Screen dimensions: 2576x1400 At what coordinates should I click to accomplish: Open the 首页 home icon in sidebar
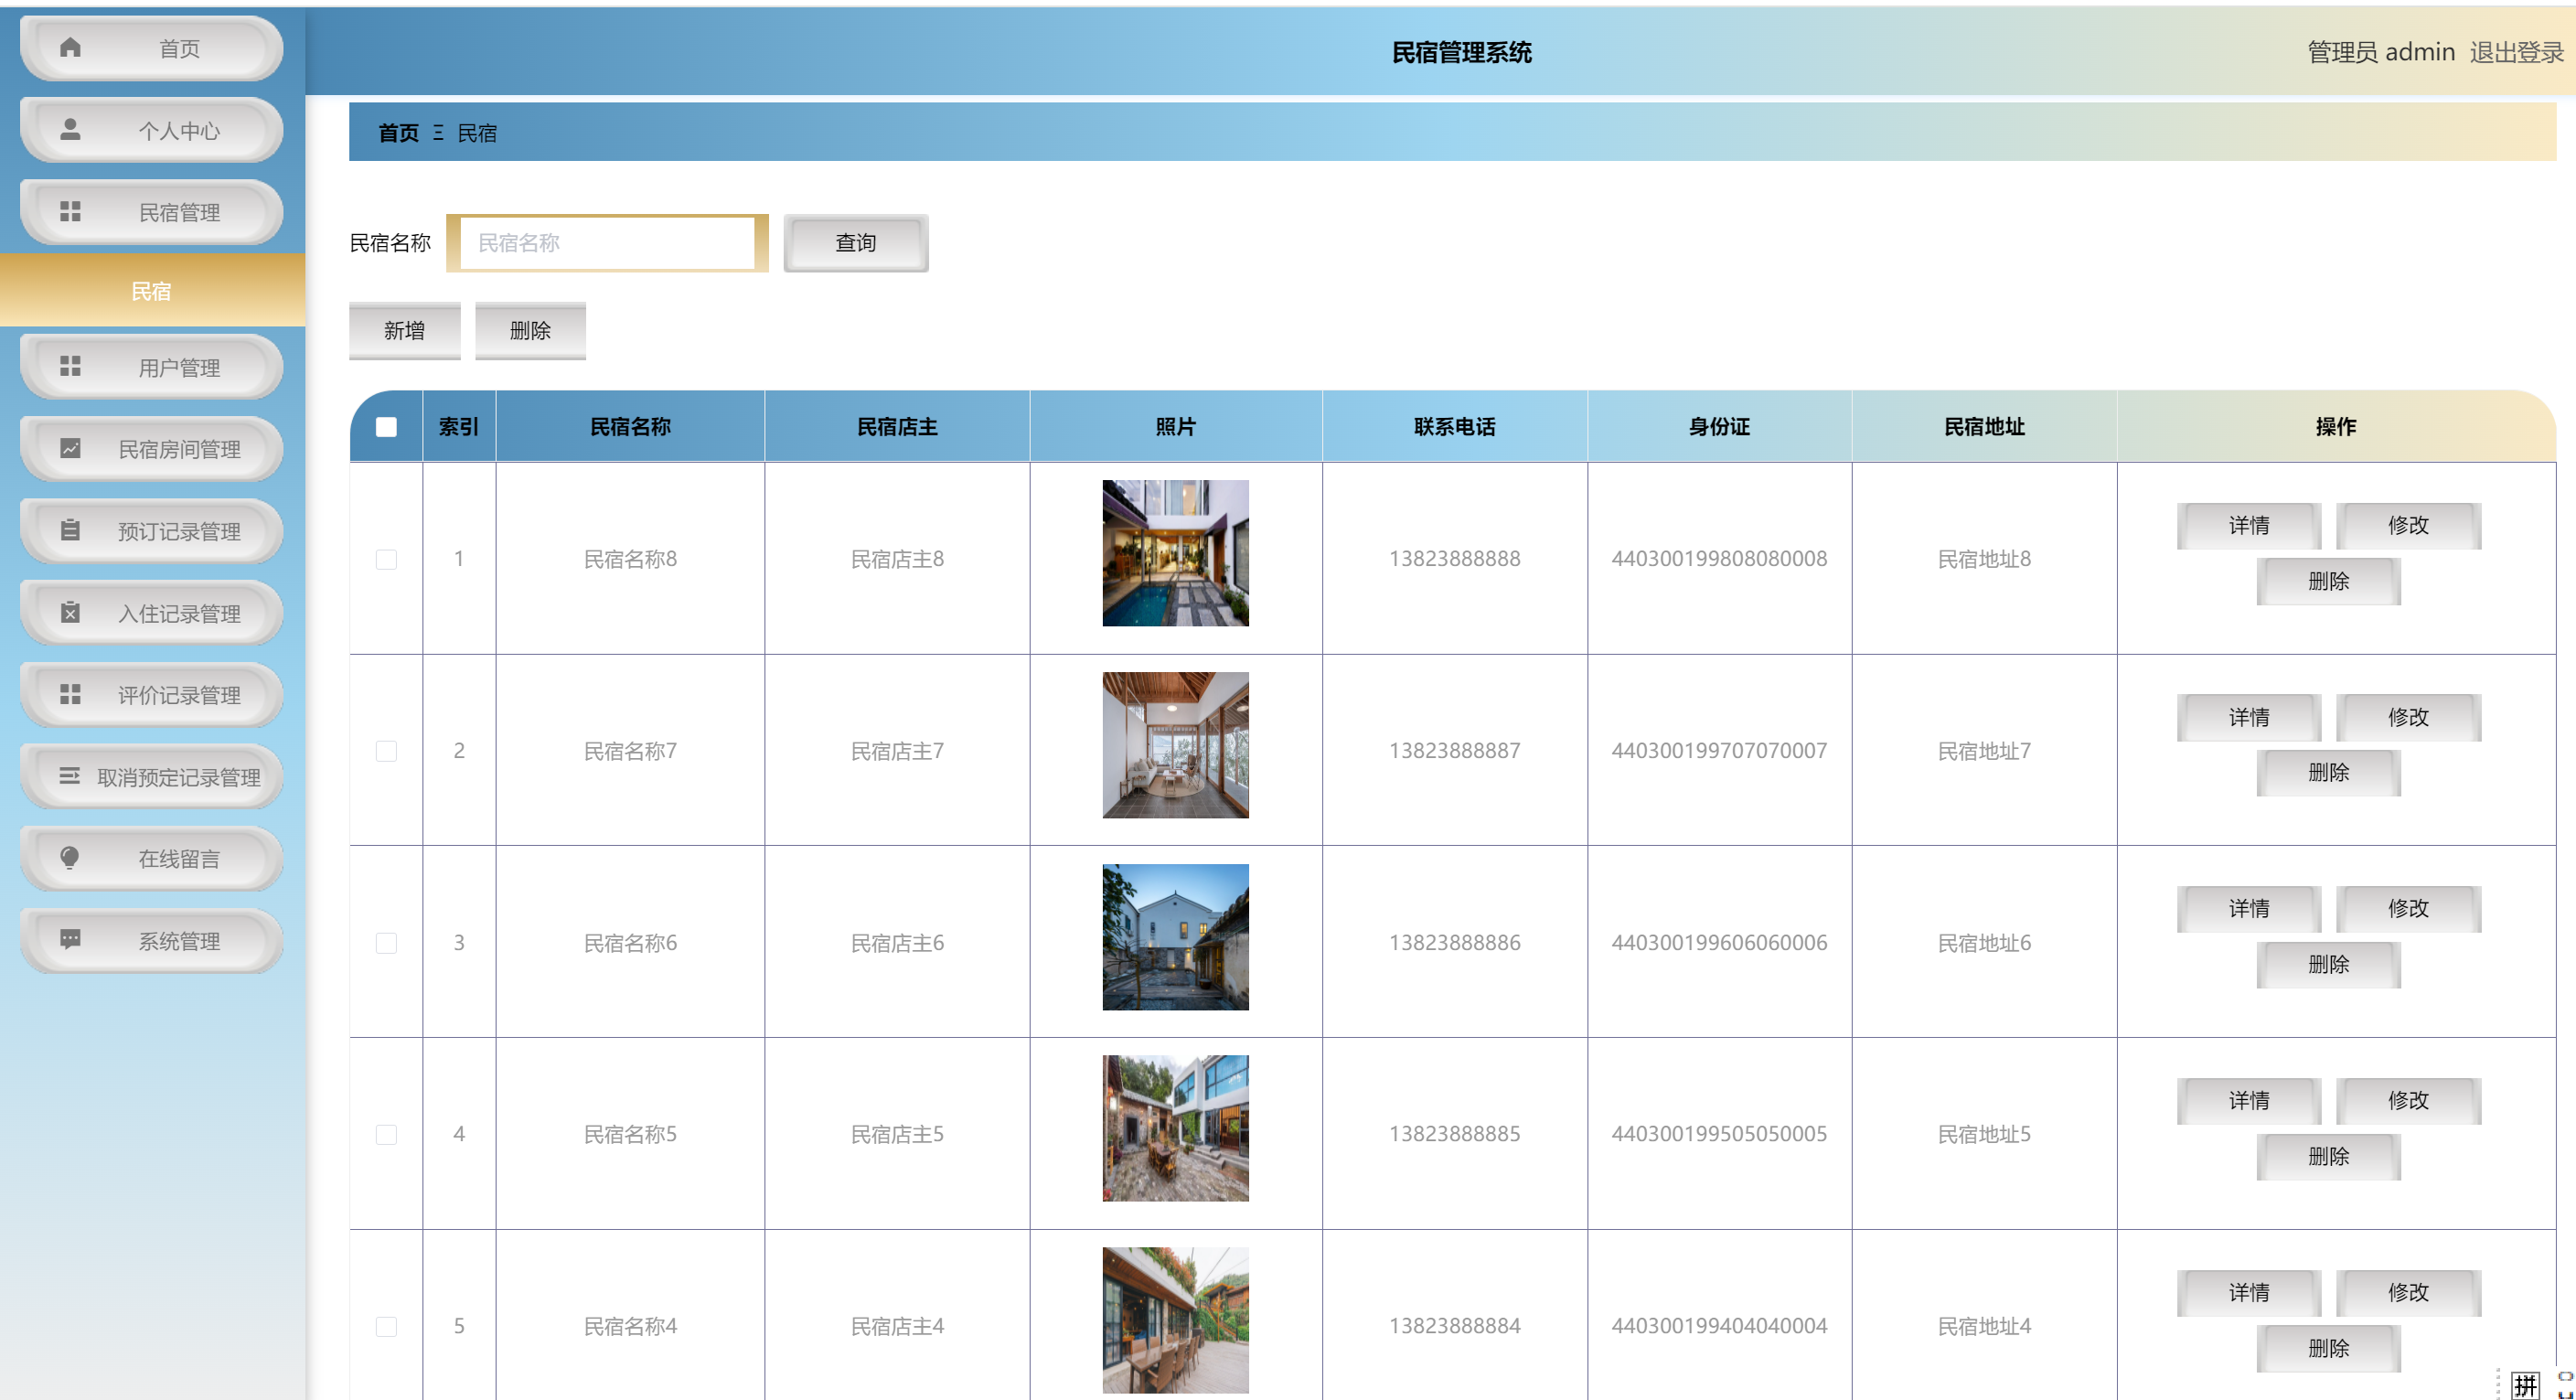click(71, 47)
